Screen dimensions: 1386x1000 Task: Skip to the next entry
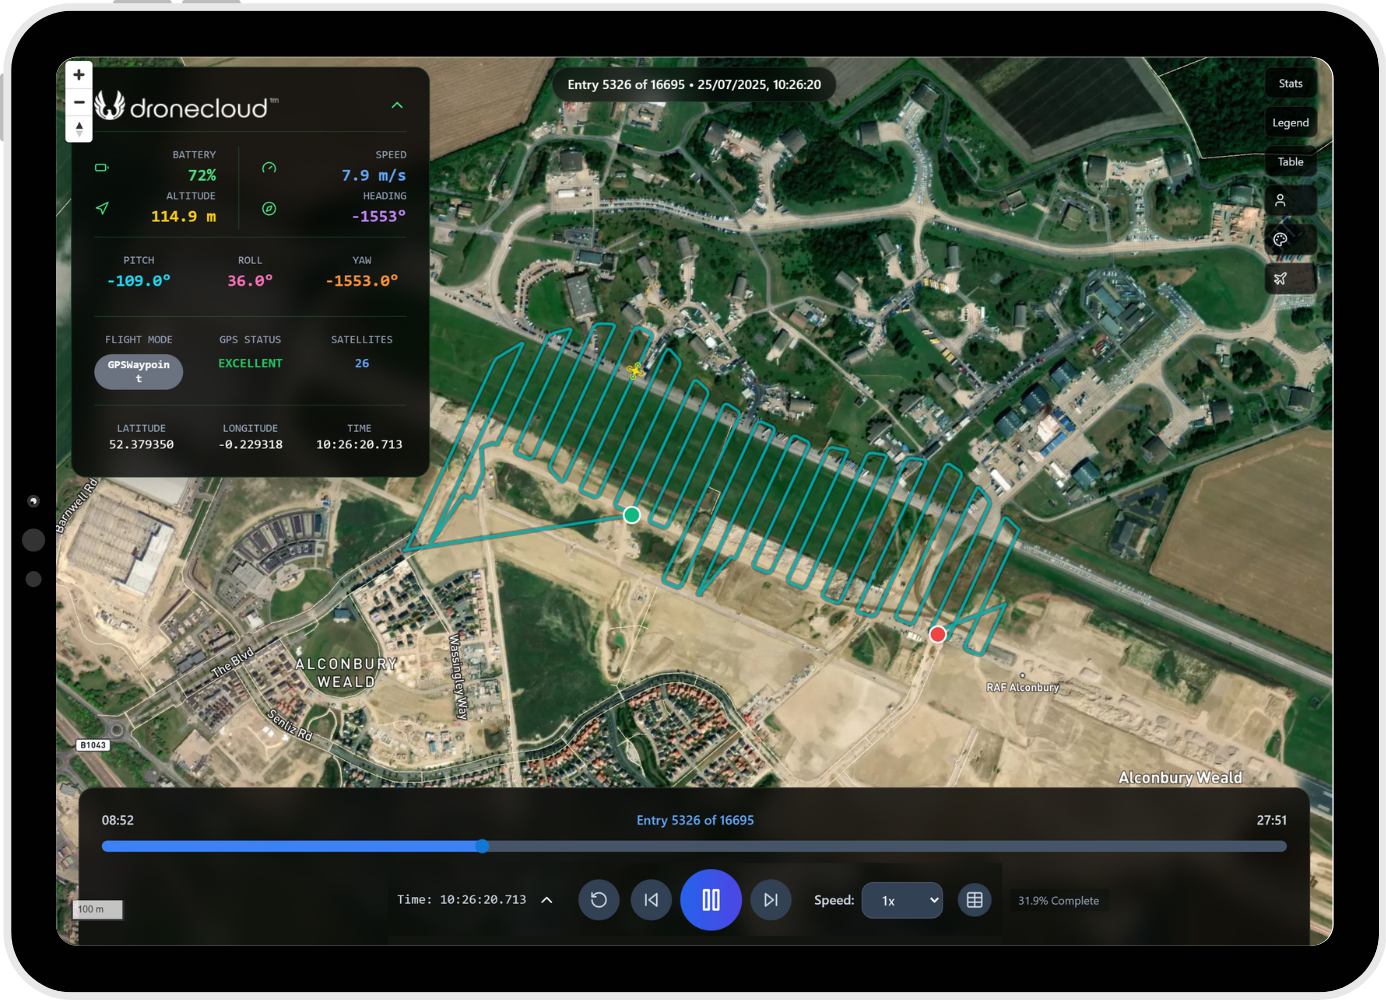coord(770,900)
